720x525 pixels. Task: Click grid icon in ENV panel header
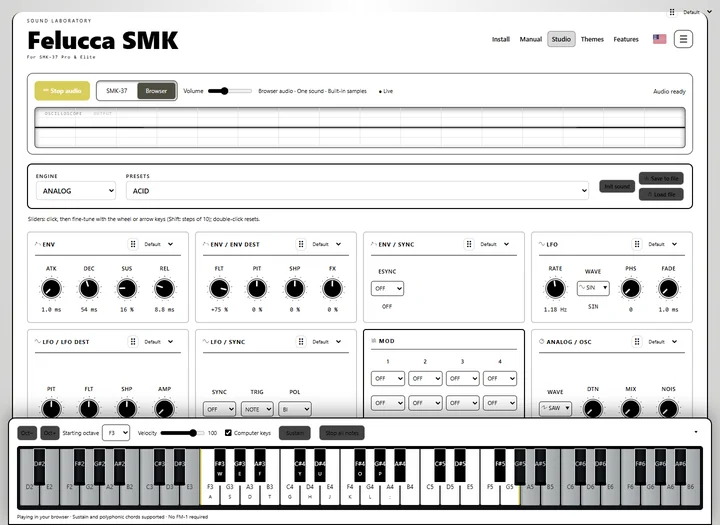(133, 244)
